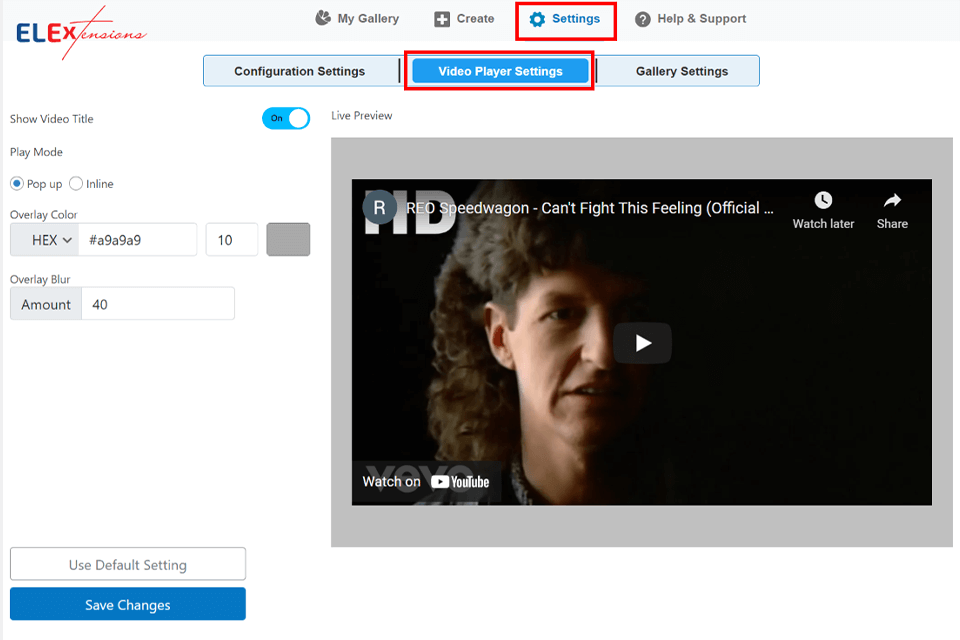Click the #a9a9a9 hex color field
This screenshot has width=960, height=640.
coord(138,240)
